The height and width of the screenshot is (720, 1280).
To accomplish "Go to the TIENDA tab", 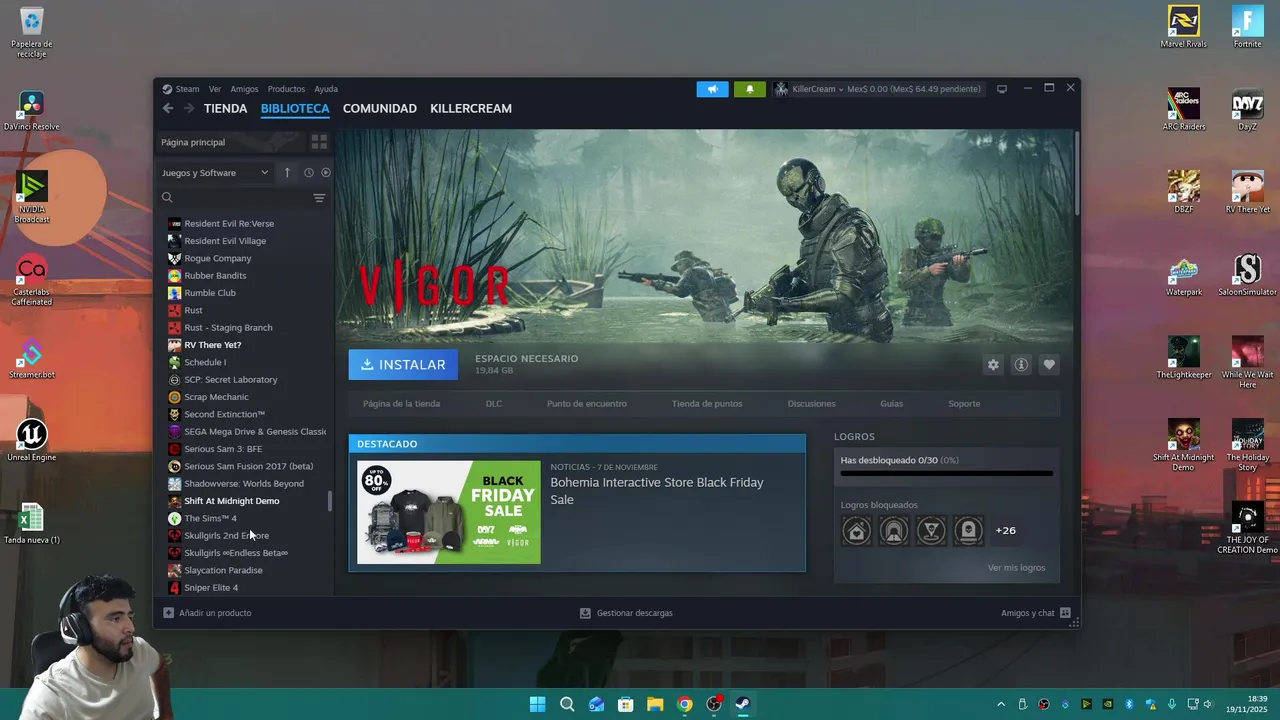I will point(225,108).
